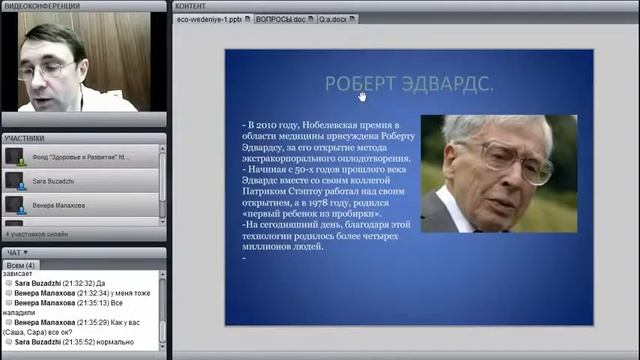640x360 pixels.
Task: Click the chat bubble icon beside message 21:35:52
Action: 9,342
